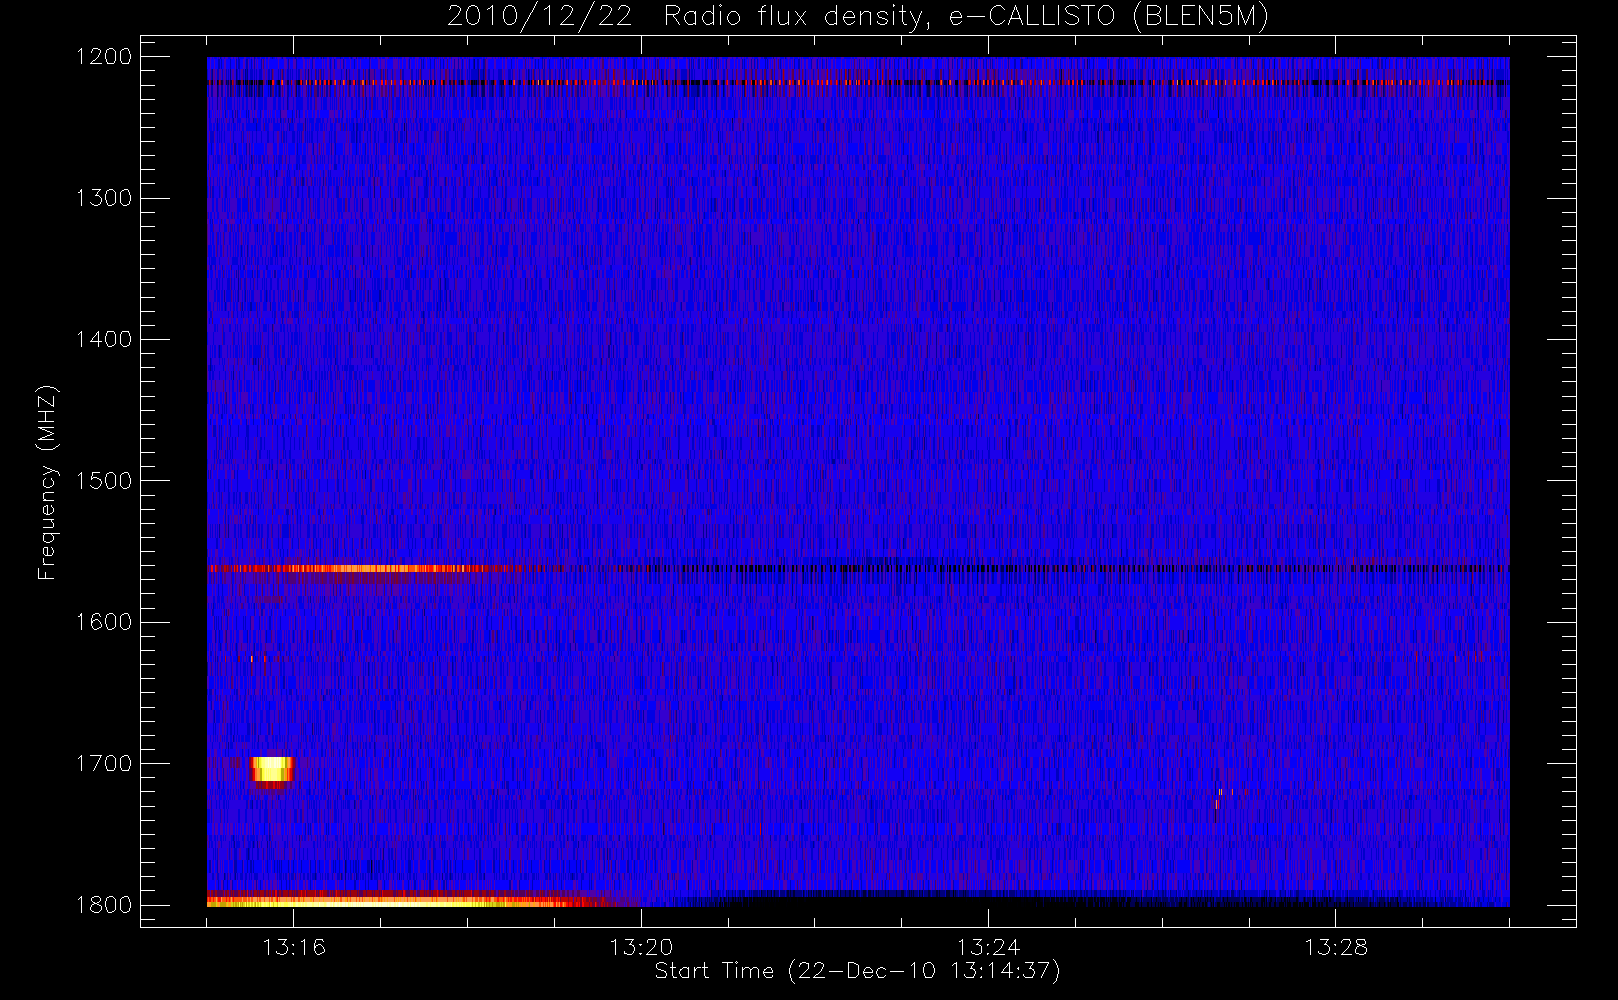The image size is (1618, 1000).
Task: Click the bright yellow burst near 1700 MHz
Action: [x=272, y=769]
